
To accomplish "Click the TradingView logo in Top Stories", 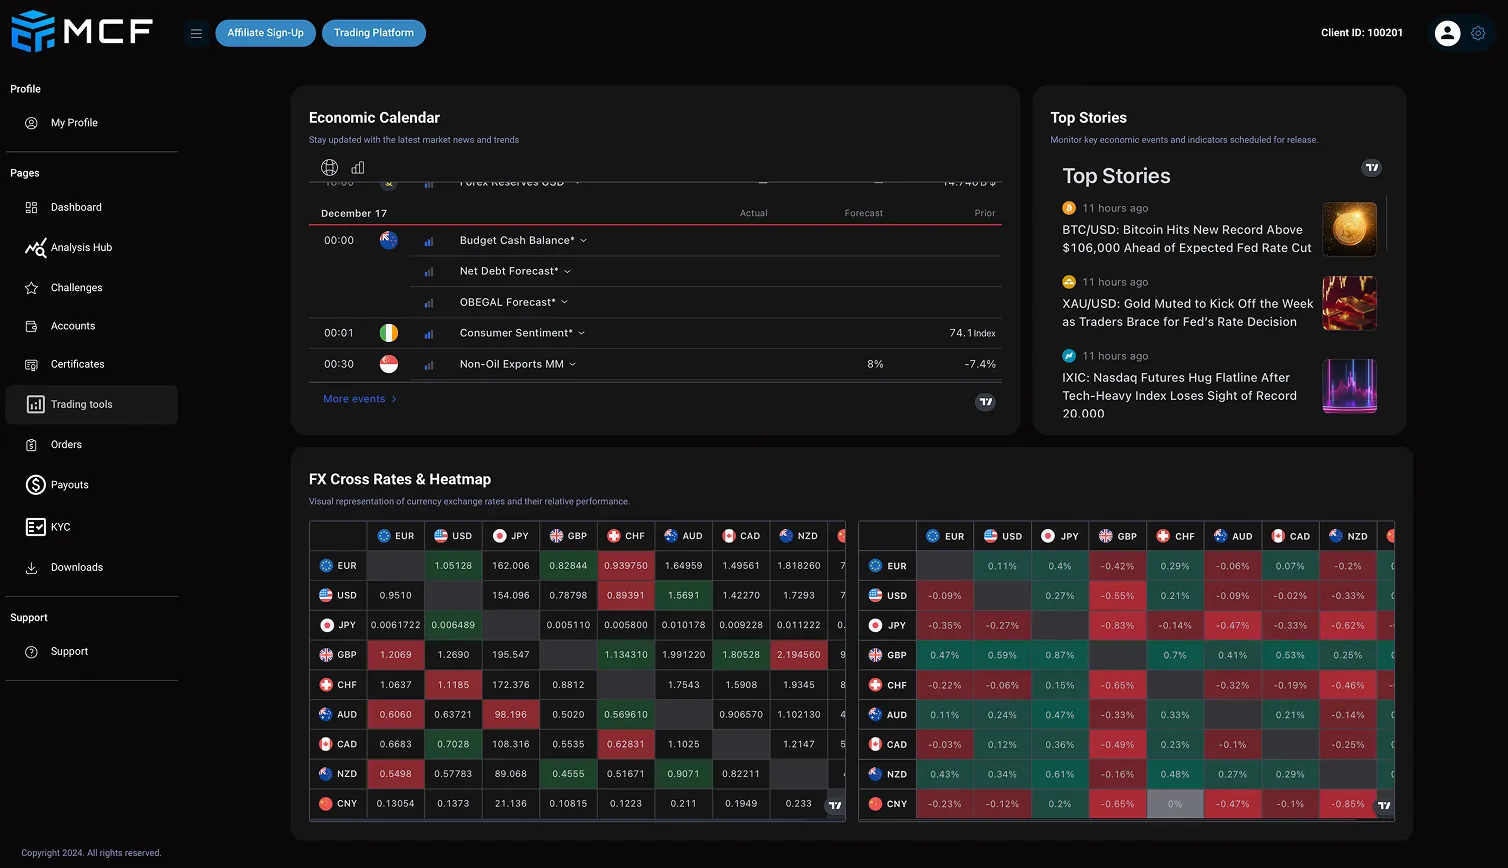I will pyautogui.click(x=1371, y=168).
